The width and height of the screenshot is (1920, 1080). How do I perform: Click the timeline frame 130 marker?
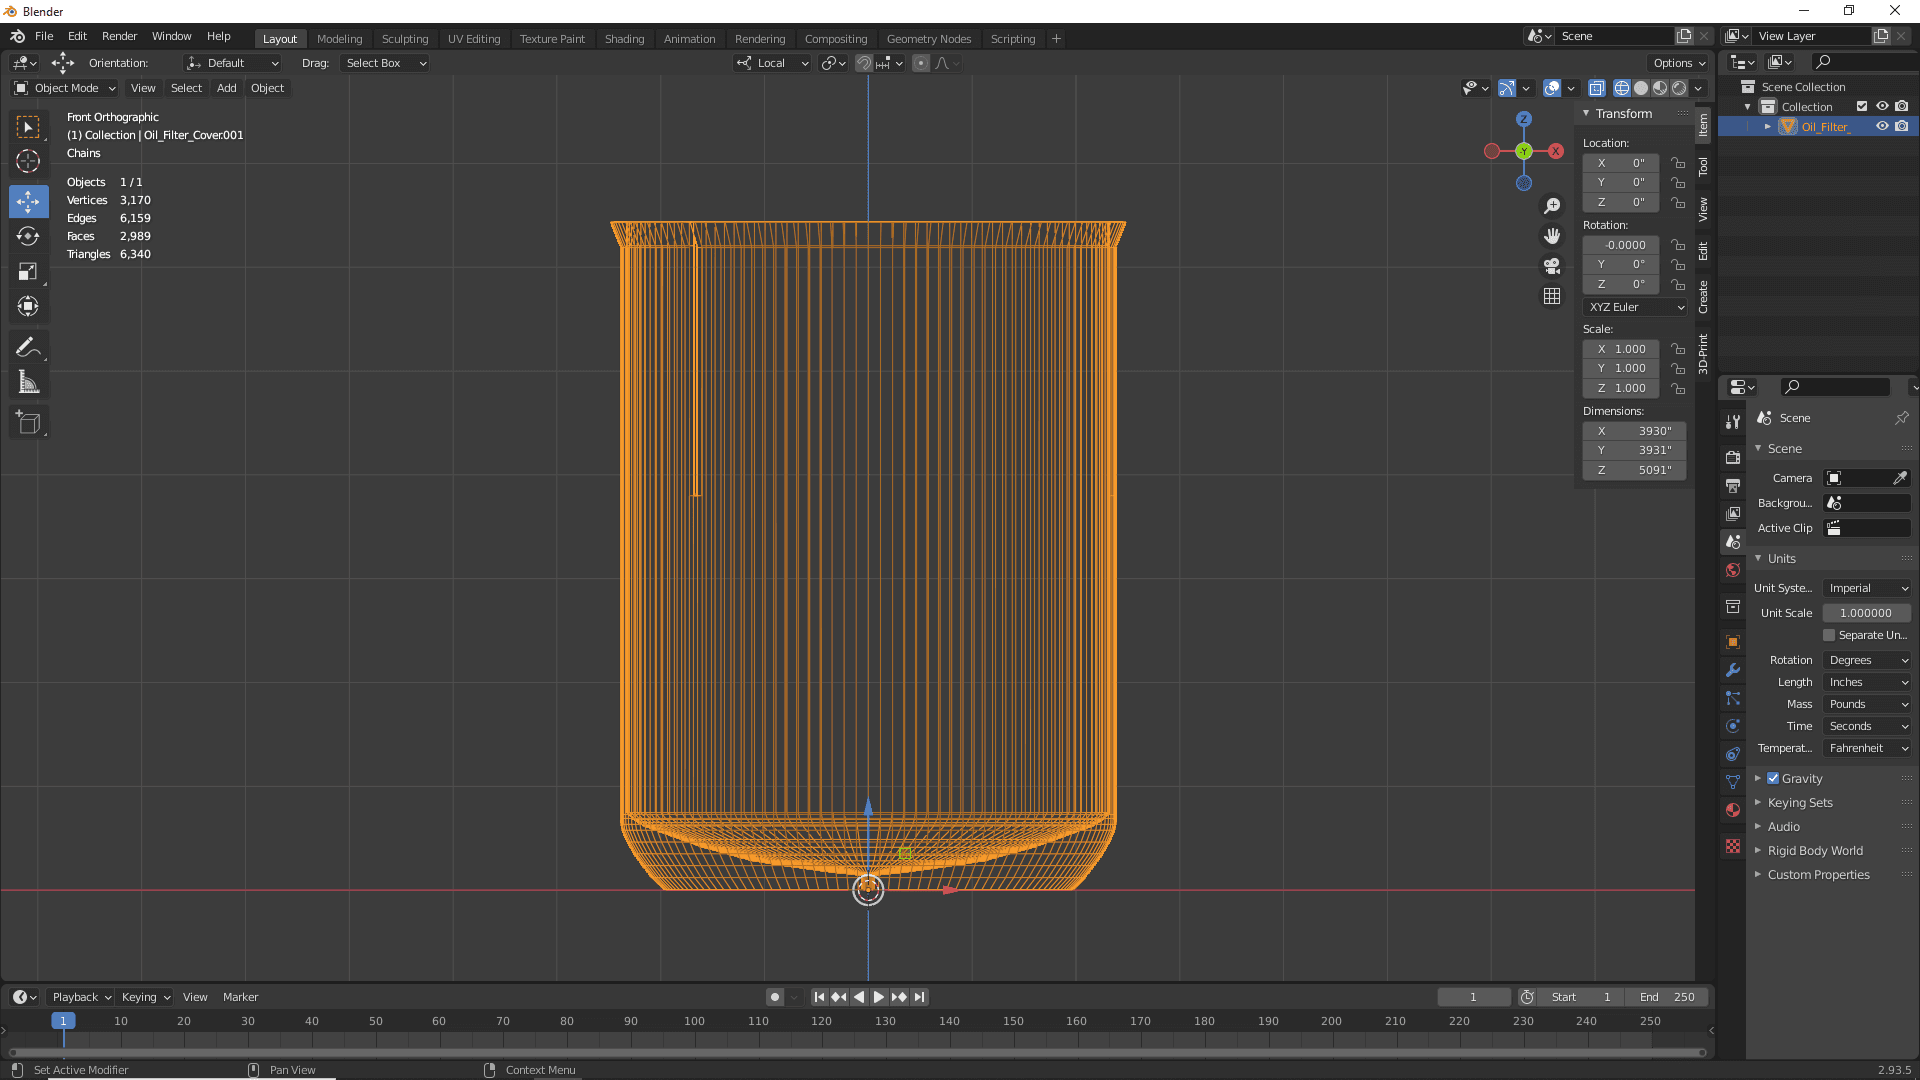885,1021
